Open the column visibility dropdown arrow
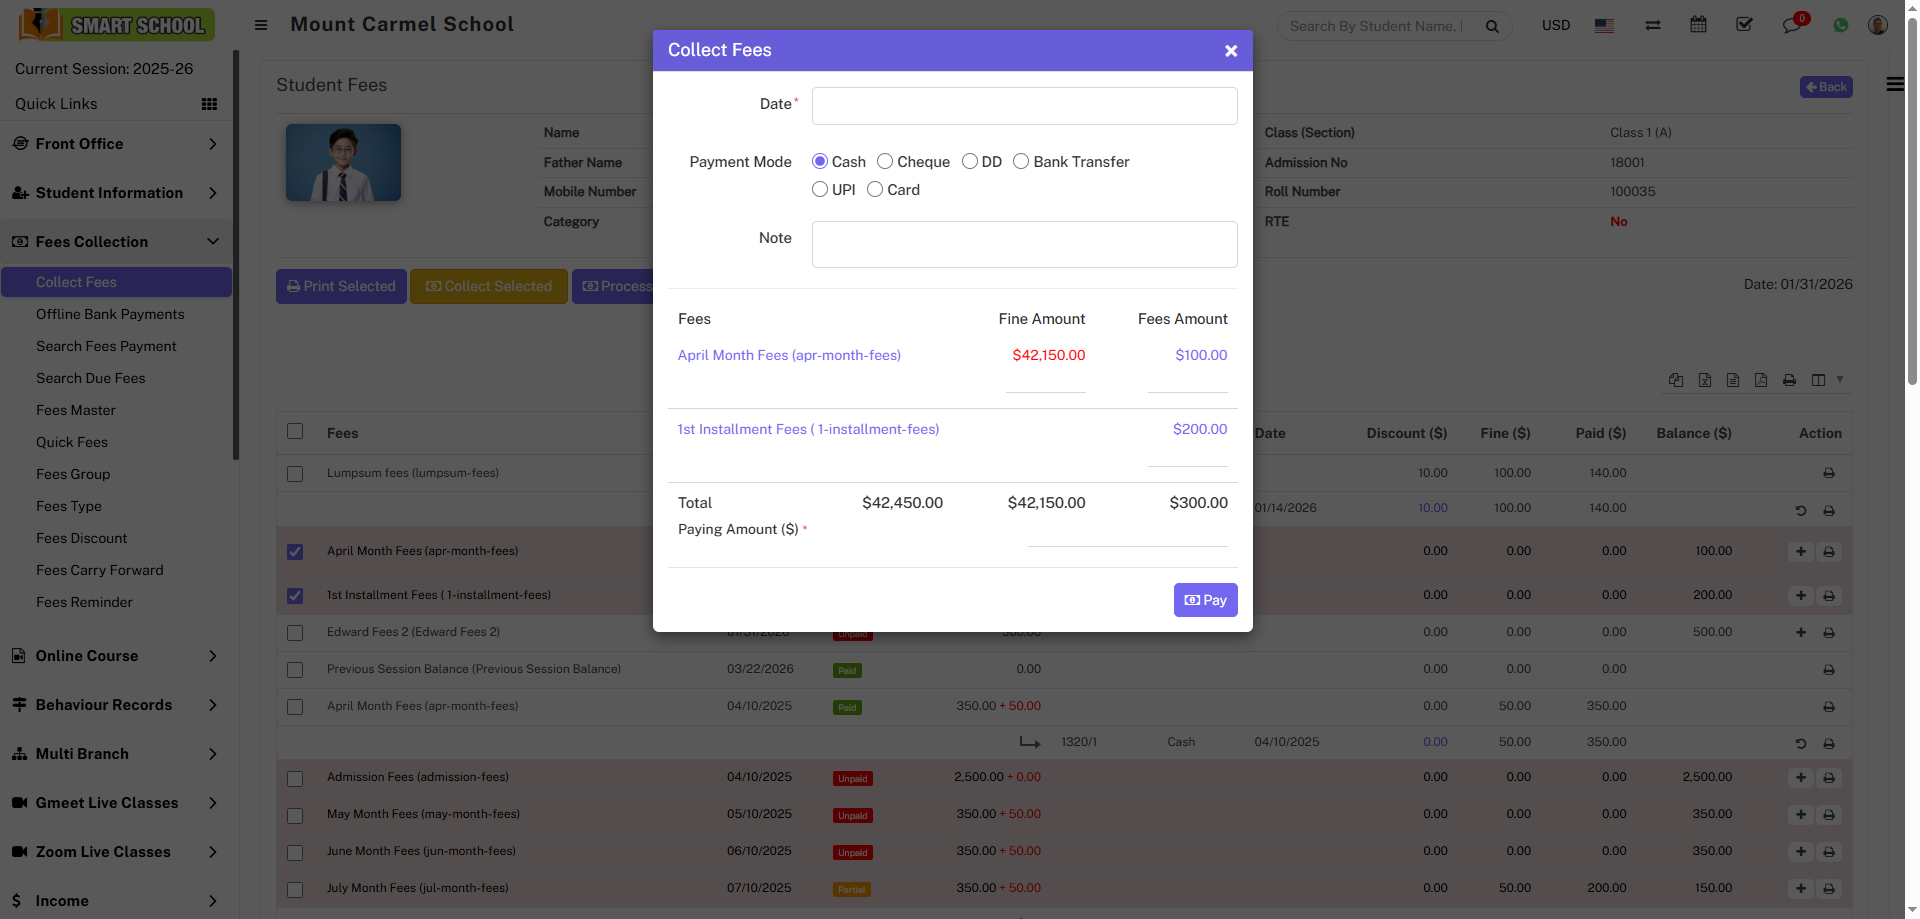Screen dimensions: 1920x919 click(1841, 380)
